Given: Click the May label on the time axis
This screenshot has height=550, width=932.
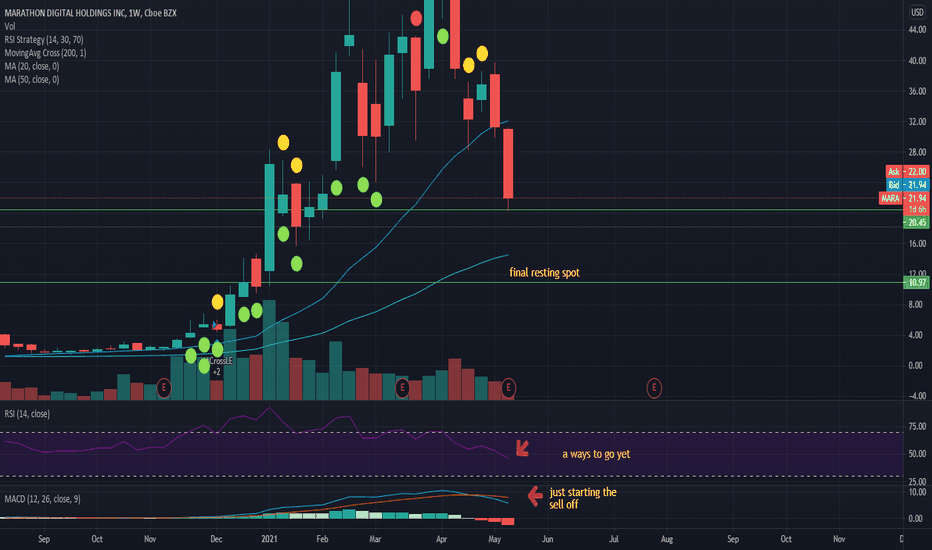Looking at the screenshot, I should (x=495, y=539).
